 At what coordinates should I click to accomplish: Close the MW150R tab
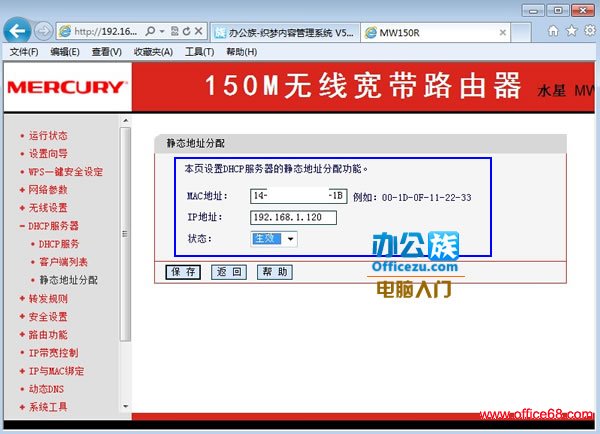pos(503,33)
